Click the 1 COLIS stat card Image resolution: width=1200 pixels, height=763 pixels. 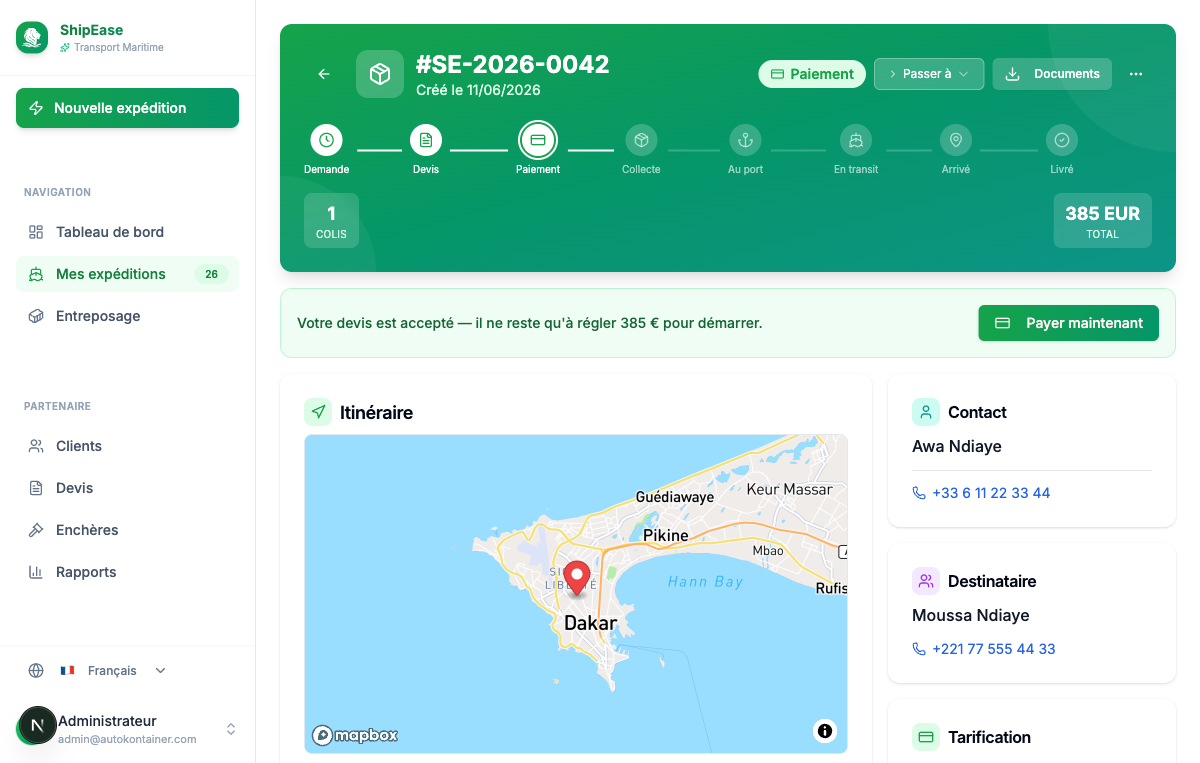pos(331,220)
